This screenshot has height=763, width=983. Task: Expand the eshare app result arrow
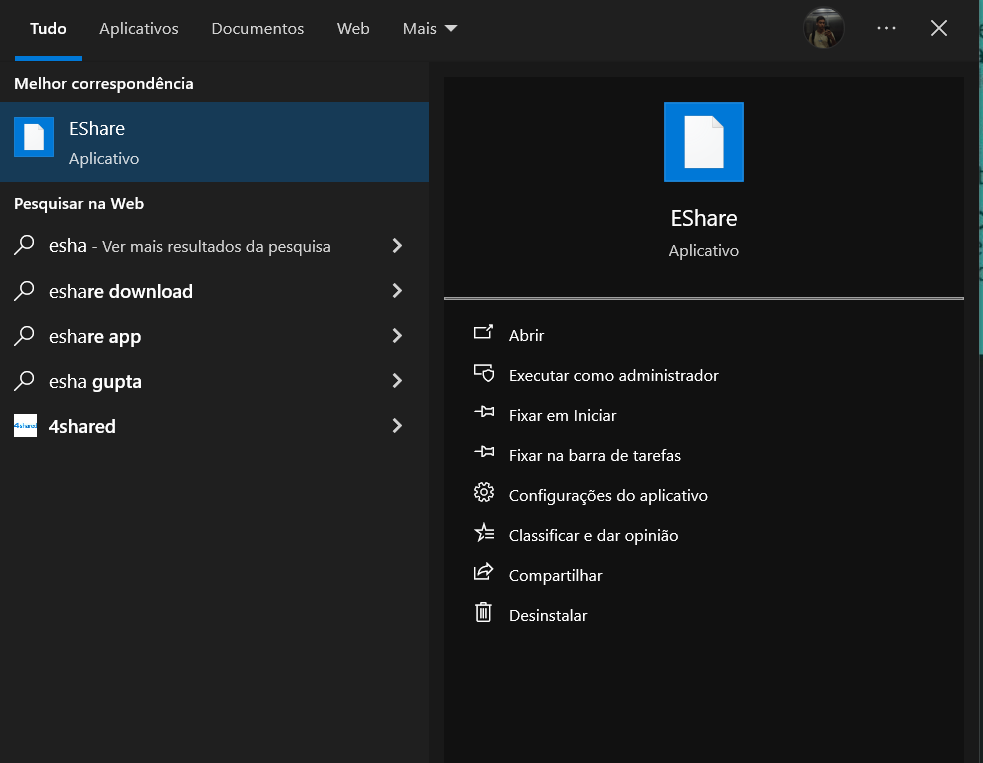[397, 336]
